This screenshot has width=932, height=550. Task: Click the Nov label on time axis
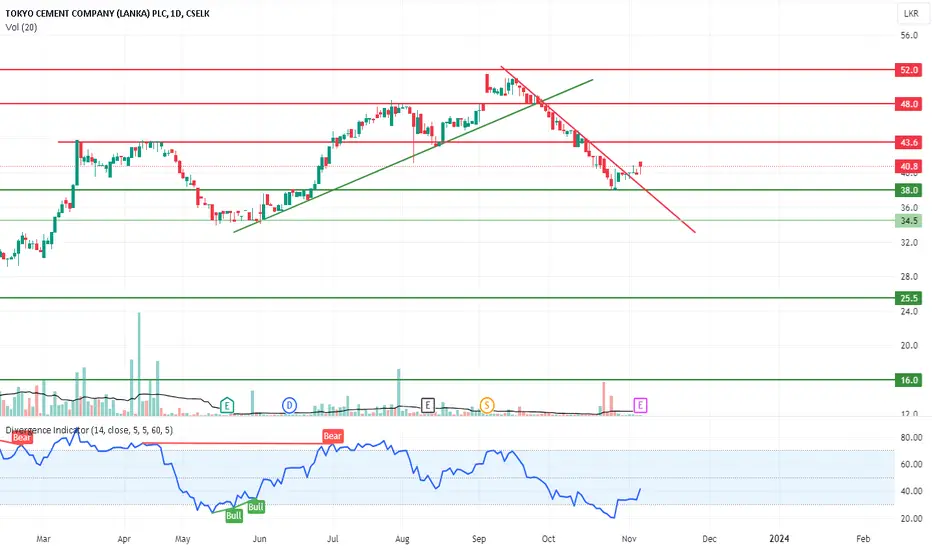point(629,539)
